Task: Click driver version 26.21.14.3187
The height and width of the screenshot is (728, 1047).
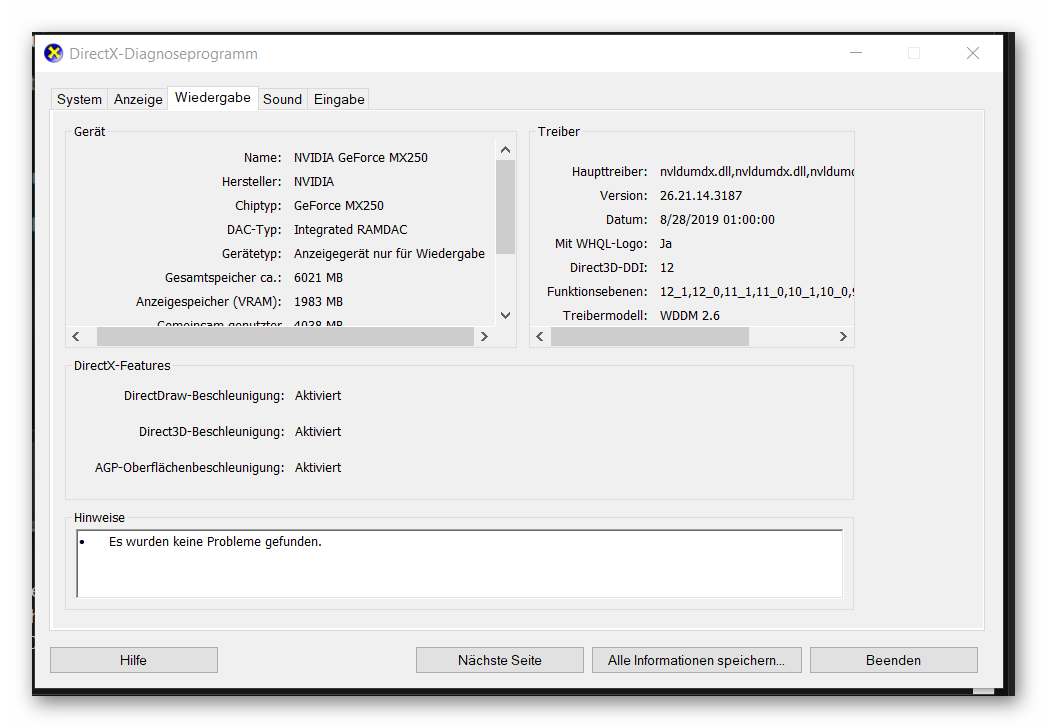Action: coord(701,196)
